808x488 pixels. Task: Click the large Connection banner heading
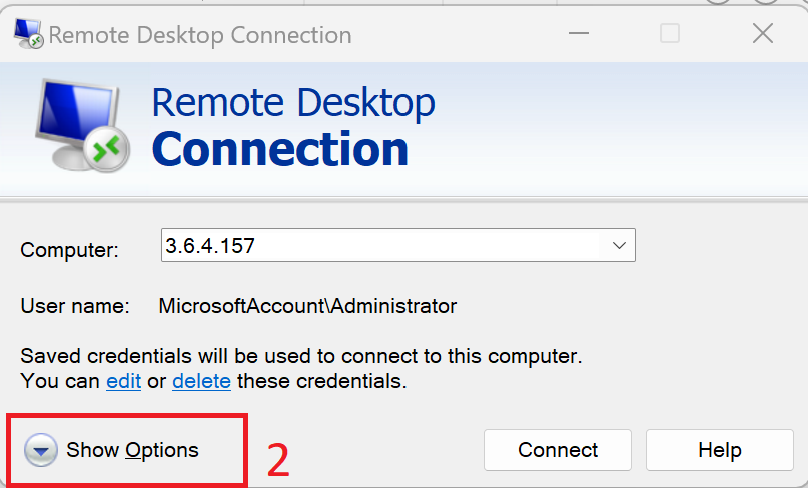280,148
